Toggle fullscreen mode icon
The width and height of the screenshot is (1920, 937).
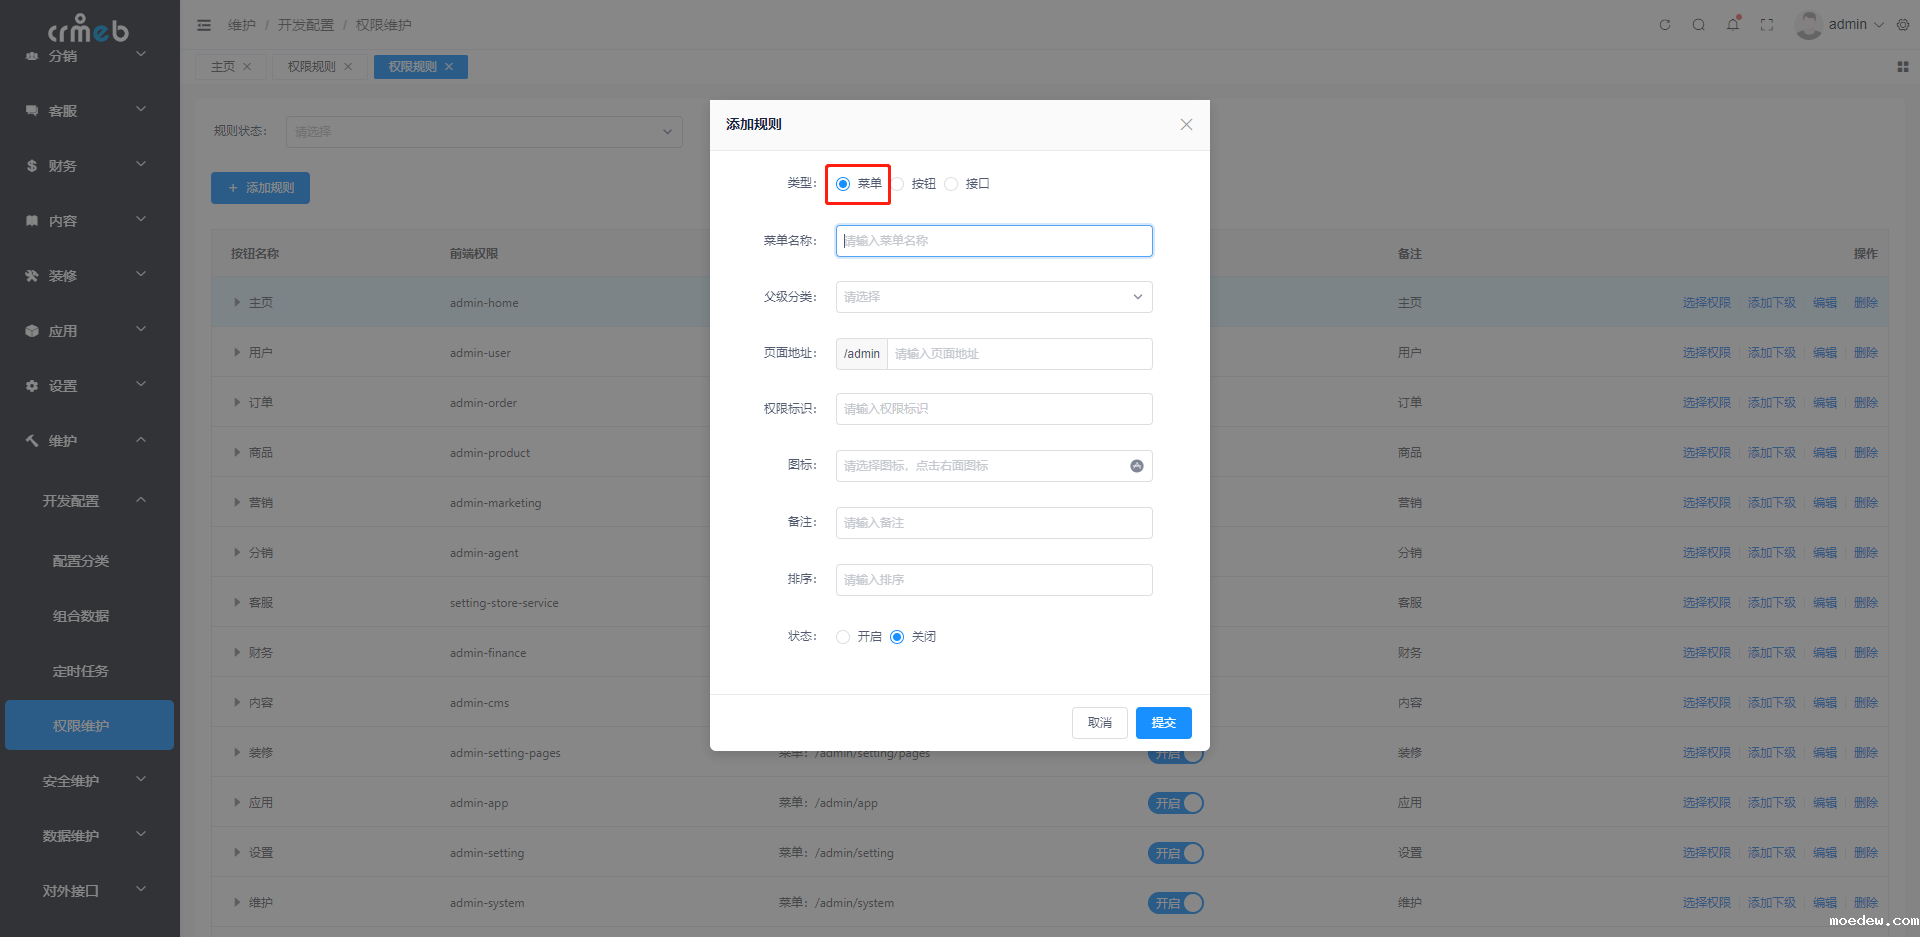tap(1767, 25)
